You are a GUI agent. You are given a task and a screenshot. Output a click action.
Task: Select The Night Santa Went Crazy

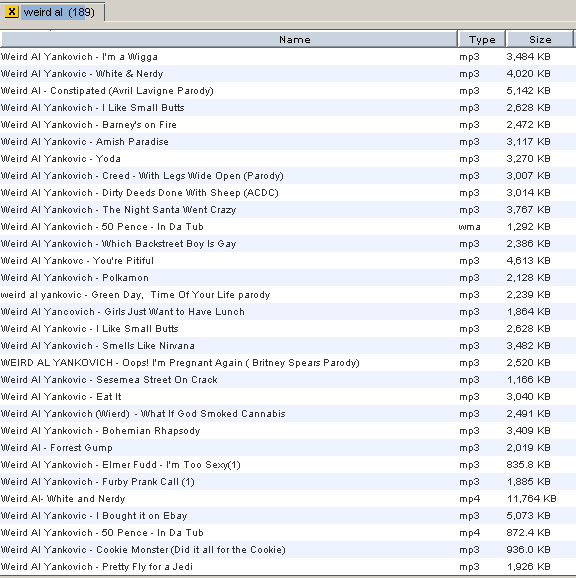288,210
